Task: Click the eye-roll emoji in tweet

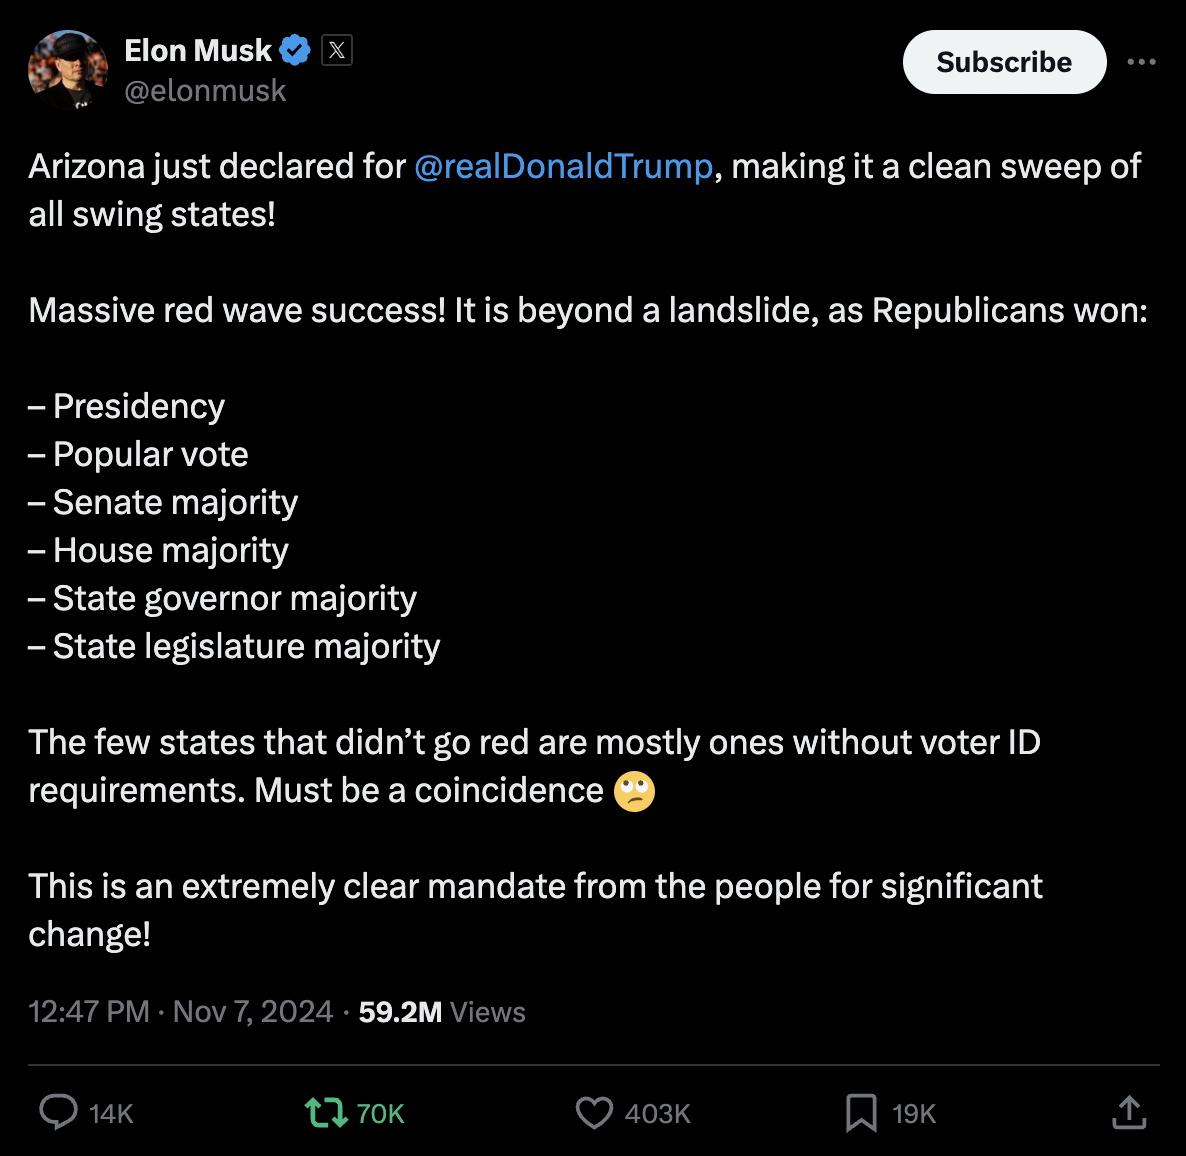Action: pyautogui.click(x=635, y=791)
